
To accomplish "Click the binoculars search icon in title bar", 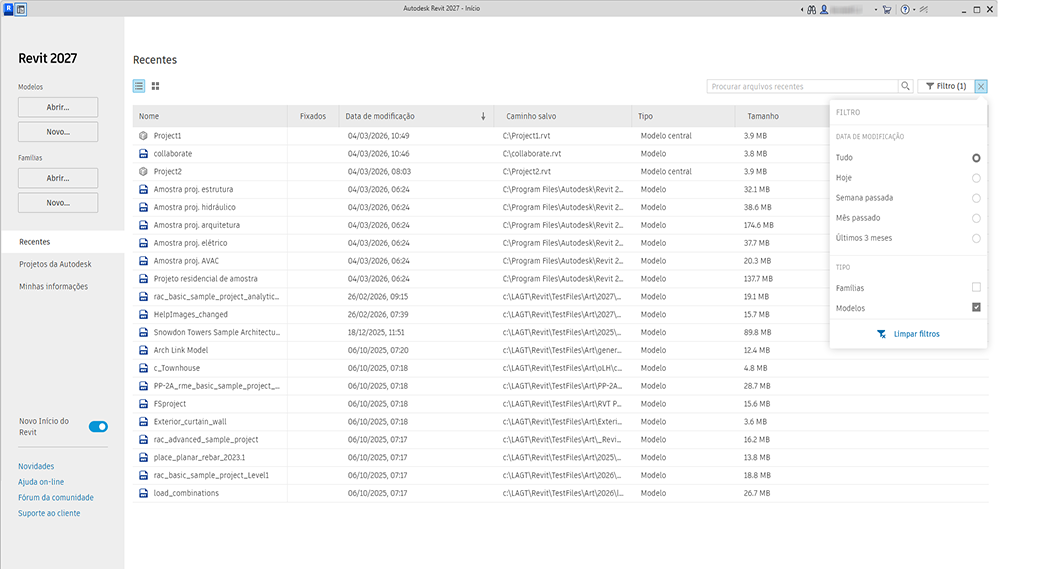I will [x=812, y=9].
